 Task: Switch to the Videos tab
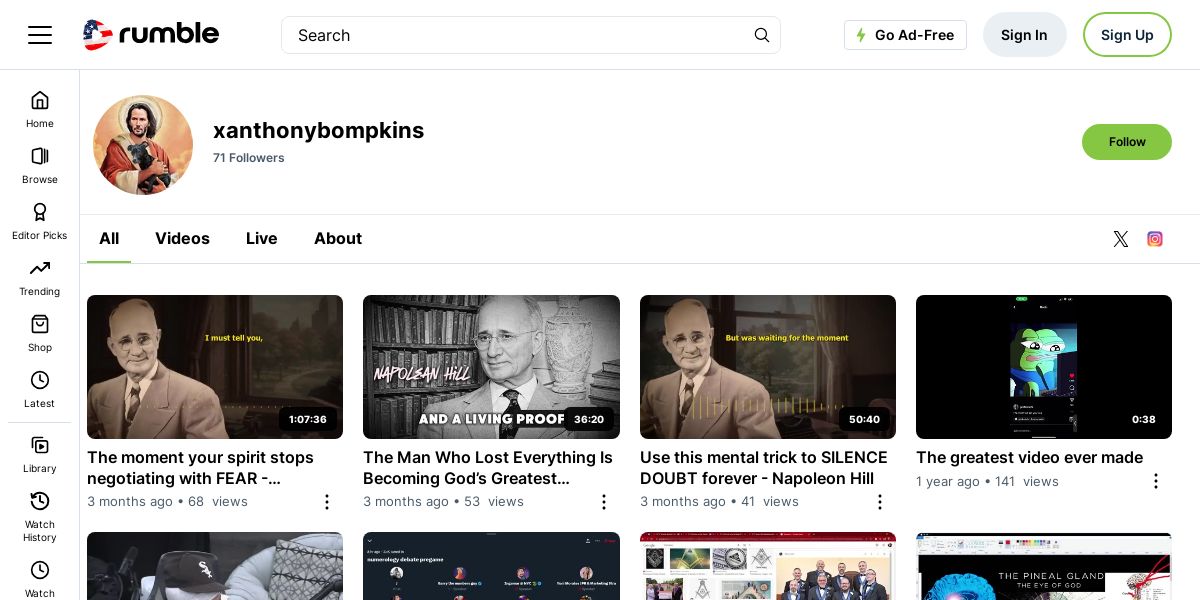point(182,239)
